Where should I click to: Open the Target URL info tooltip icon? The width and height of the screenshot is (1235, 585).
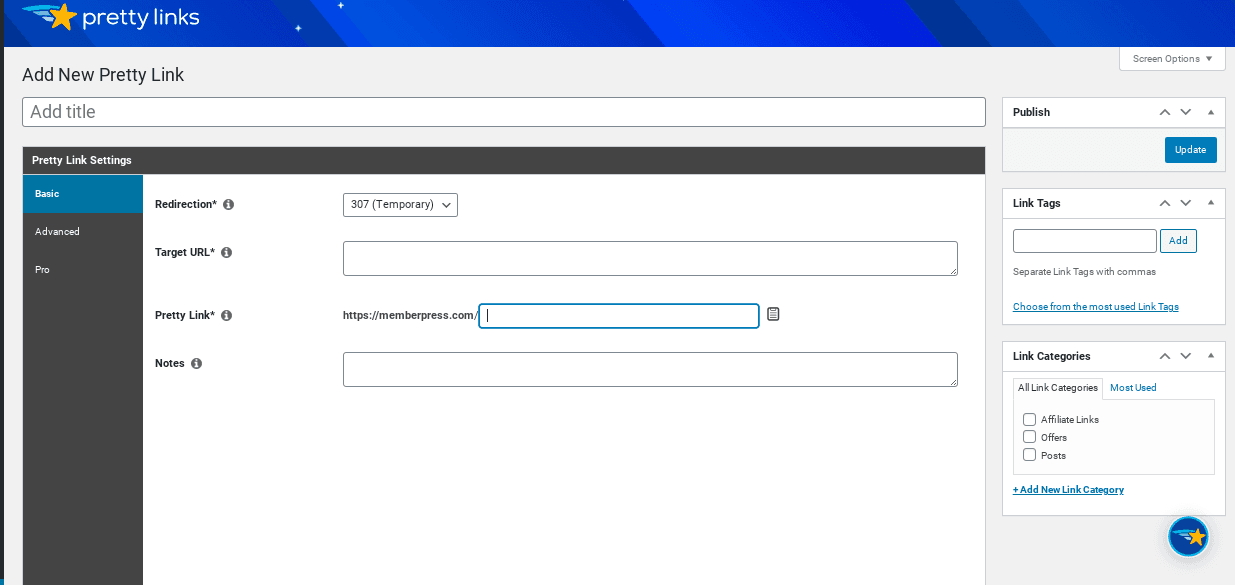226,252
